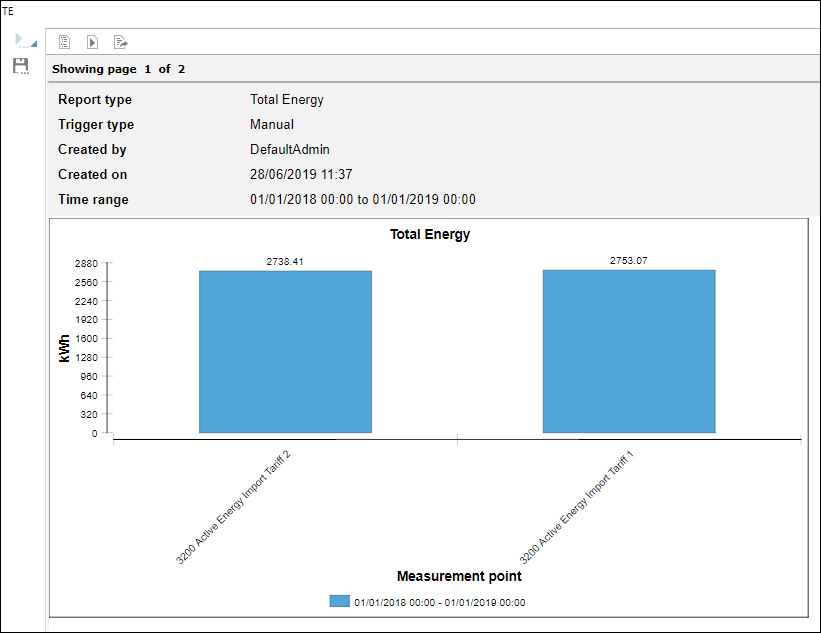Click the save floppy disk icon
Viewport: 821px width, 633px height.
20,66
